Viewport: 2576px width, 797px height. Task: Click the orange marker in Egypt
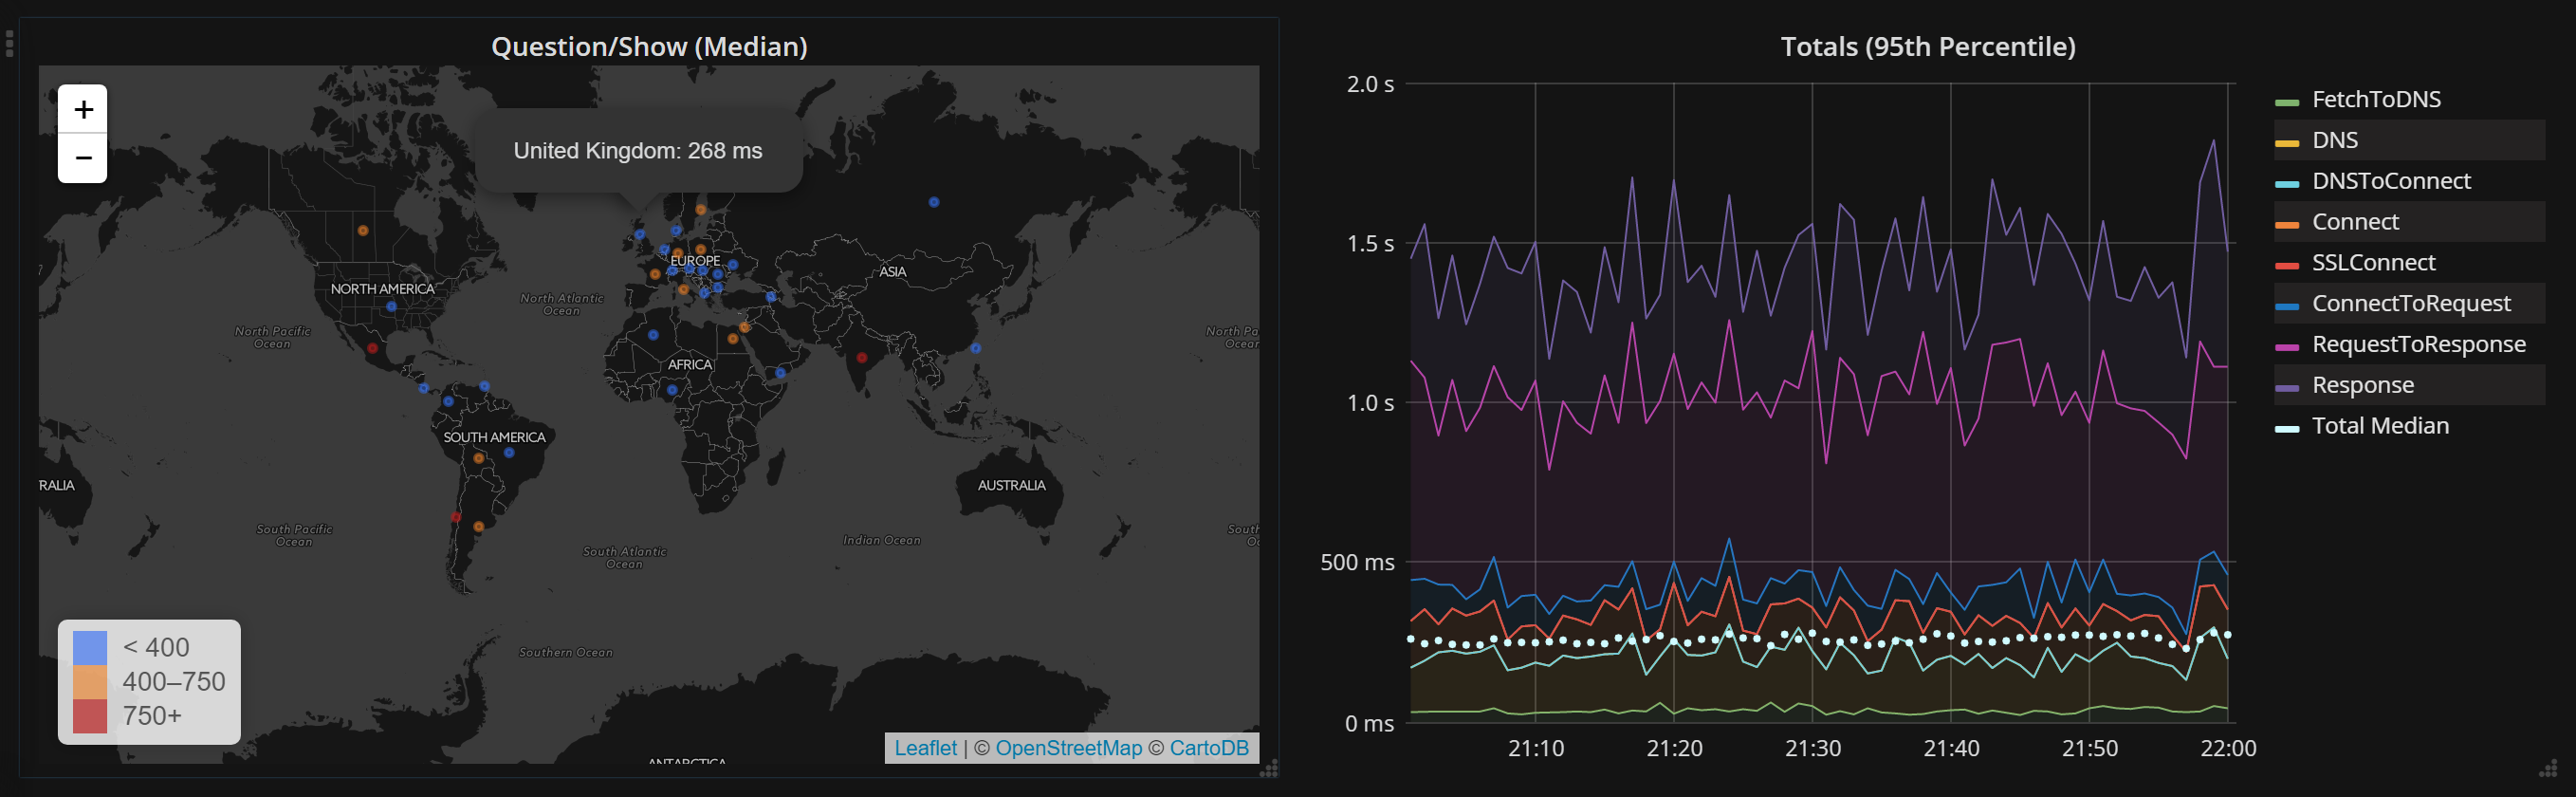click(x=733, y=338)
